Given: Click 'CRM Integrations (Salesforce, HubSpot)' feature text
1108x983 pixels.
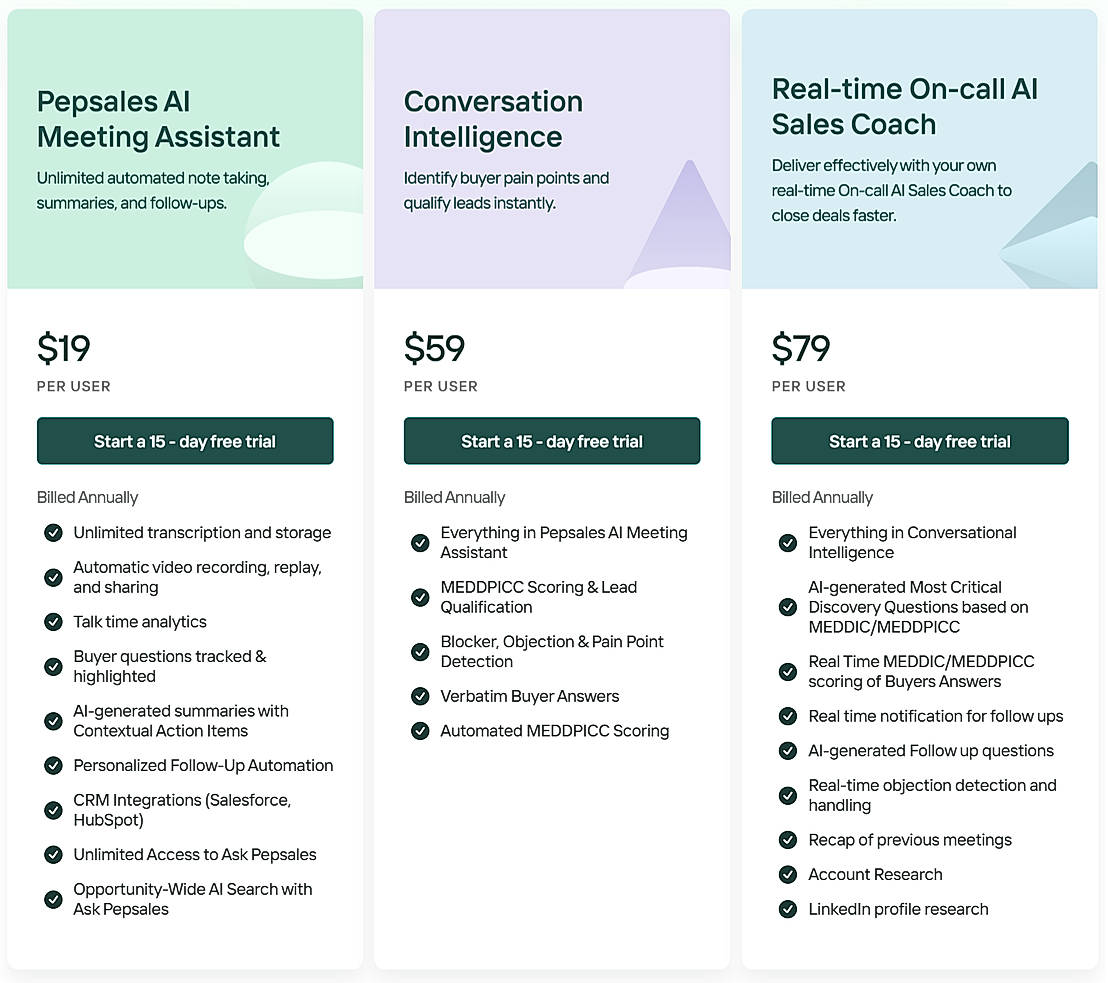Looking at the screenshot, I should point(182,810).
